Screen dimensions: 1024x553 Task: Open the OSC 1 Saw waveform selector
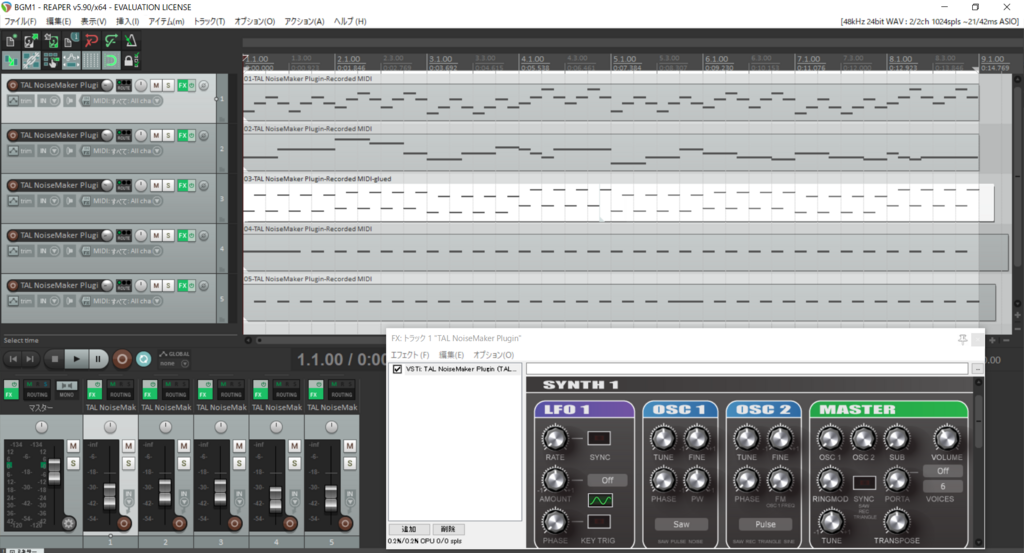[681, 524]
